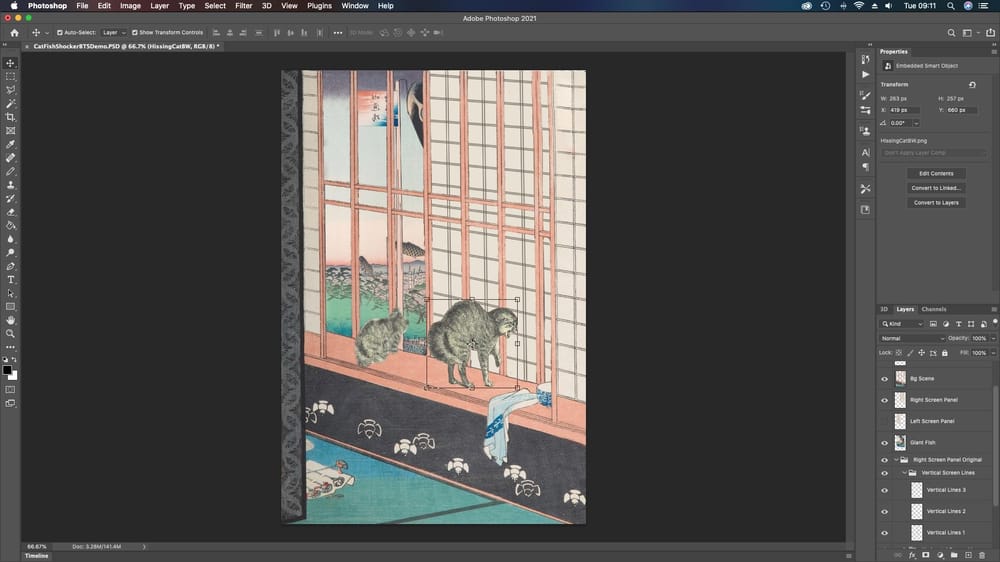Viewport: 1000px width, 562px height.
Task: Select the Dodge tool
Action: tap(10, 253)
